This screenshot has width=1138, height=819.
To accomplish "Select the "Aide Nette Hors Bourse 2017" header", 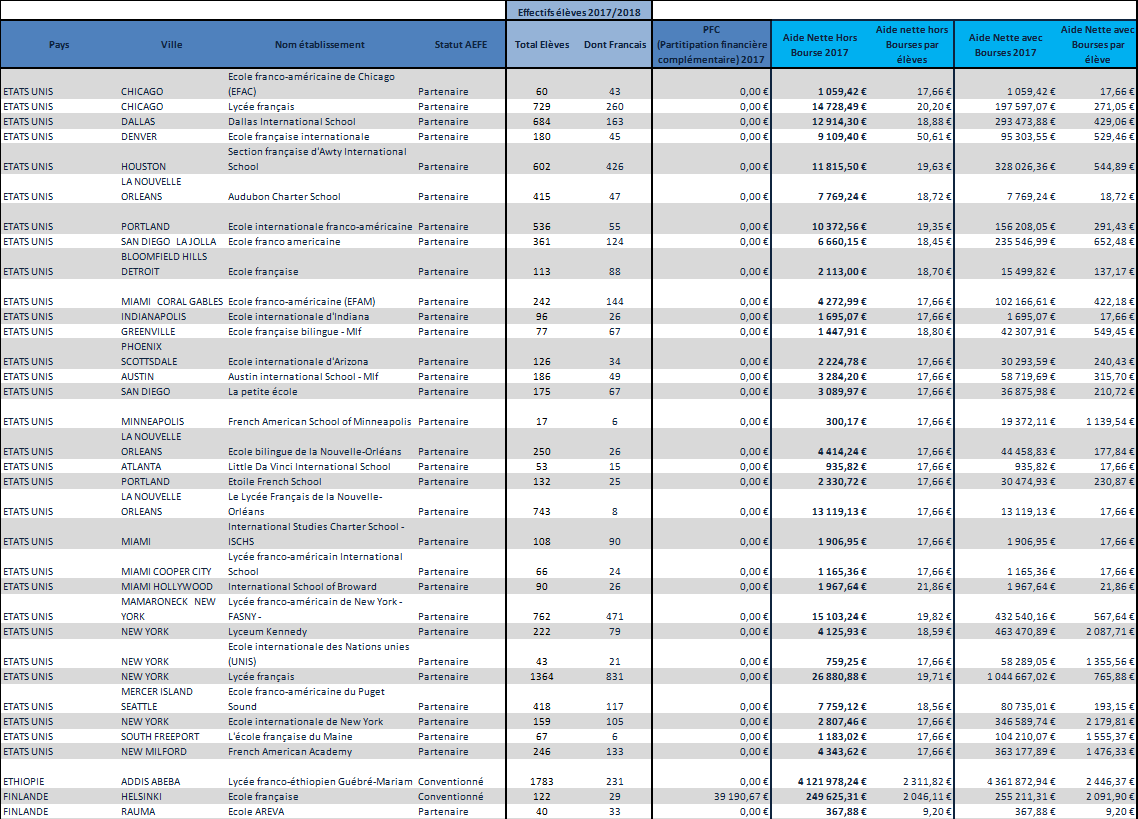I will click(822, 45).
